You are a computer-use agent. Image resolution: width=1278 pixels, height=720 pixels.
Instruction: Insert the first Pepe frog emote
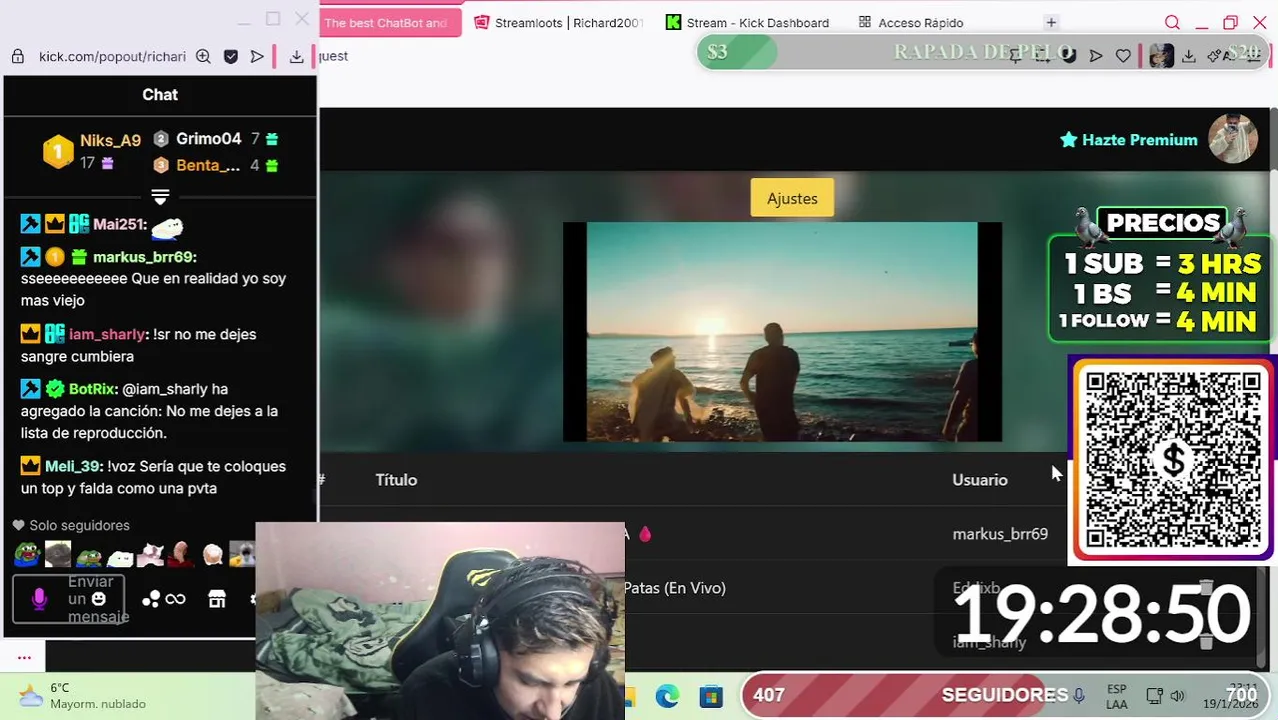(27, 554)
